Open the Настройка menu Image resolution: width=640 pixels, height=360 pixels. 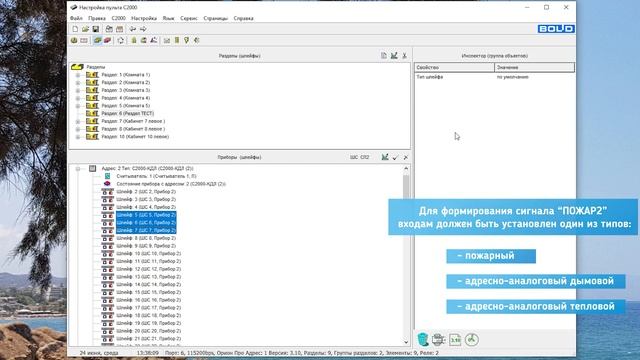(x=144, y=18)
